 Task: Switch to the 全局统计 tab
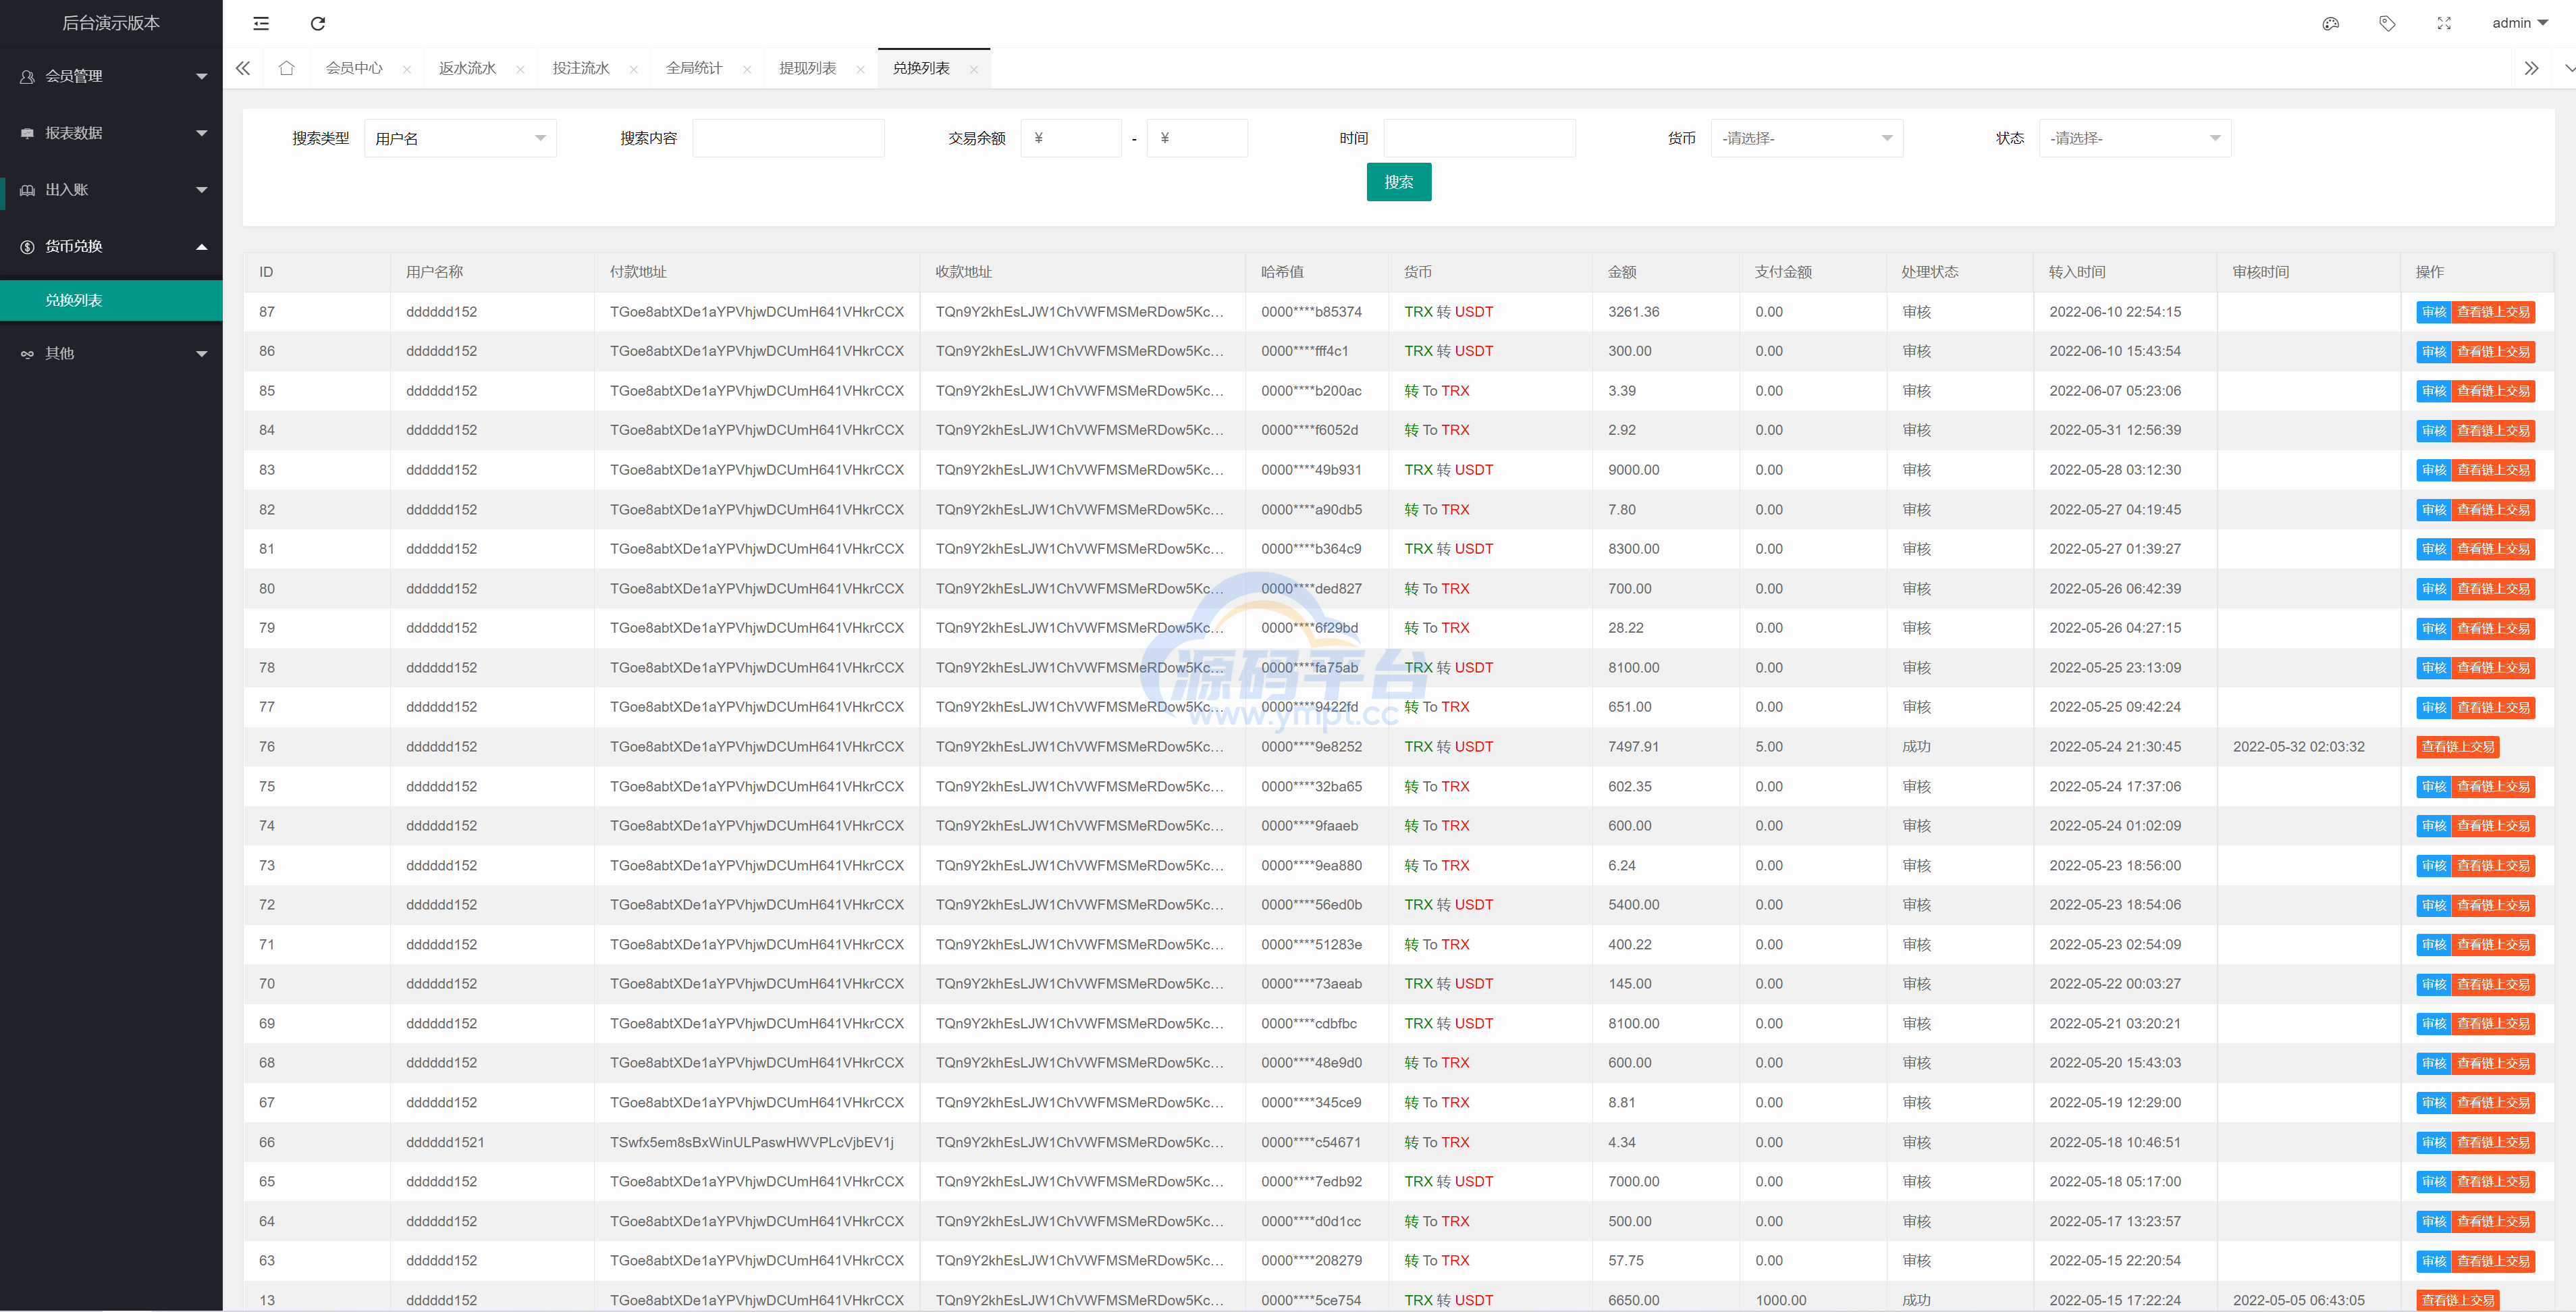tap(694, 68)
